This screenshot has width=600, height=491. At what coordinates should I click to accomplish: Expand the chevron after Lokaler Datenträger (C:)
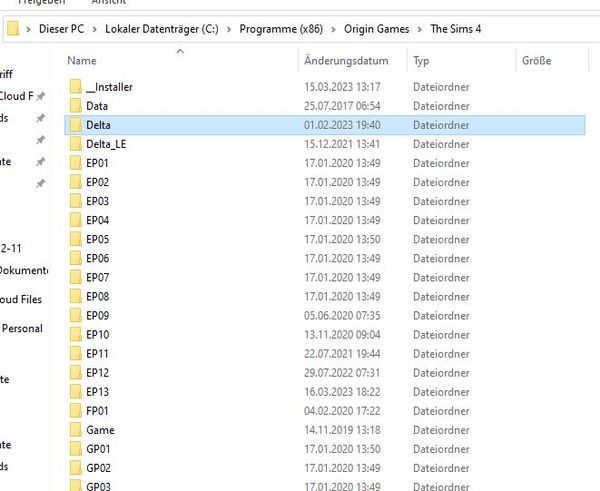(x=229, y=29)
